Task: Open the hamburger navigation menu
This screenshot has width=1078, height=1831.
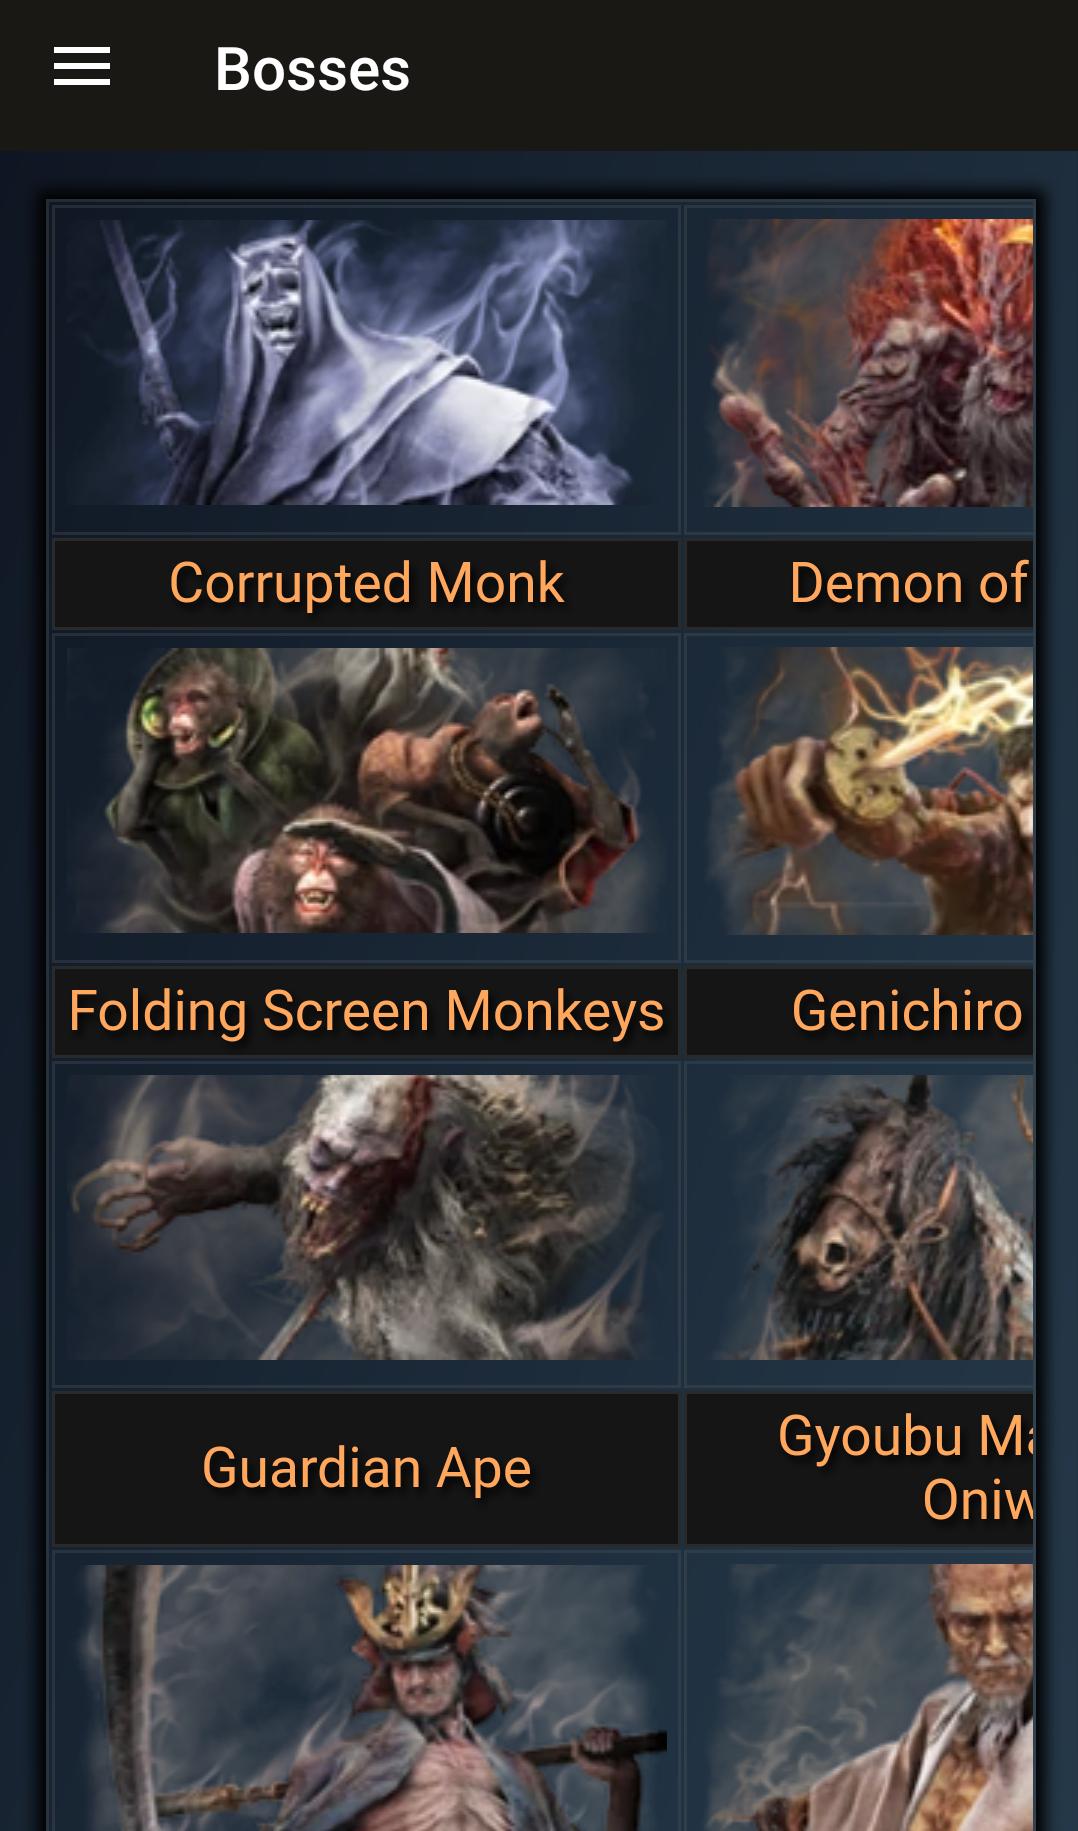Action: [x=82, y=67]
